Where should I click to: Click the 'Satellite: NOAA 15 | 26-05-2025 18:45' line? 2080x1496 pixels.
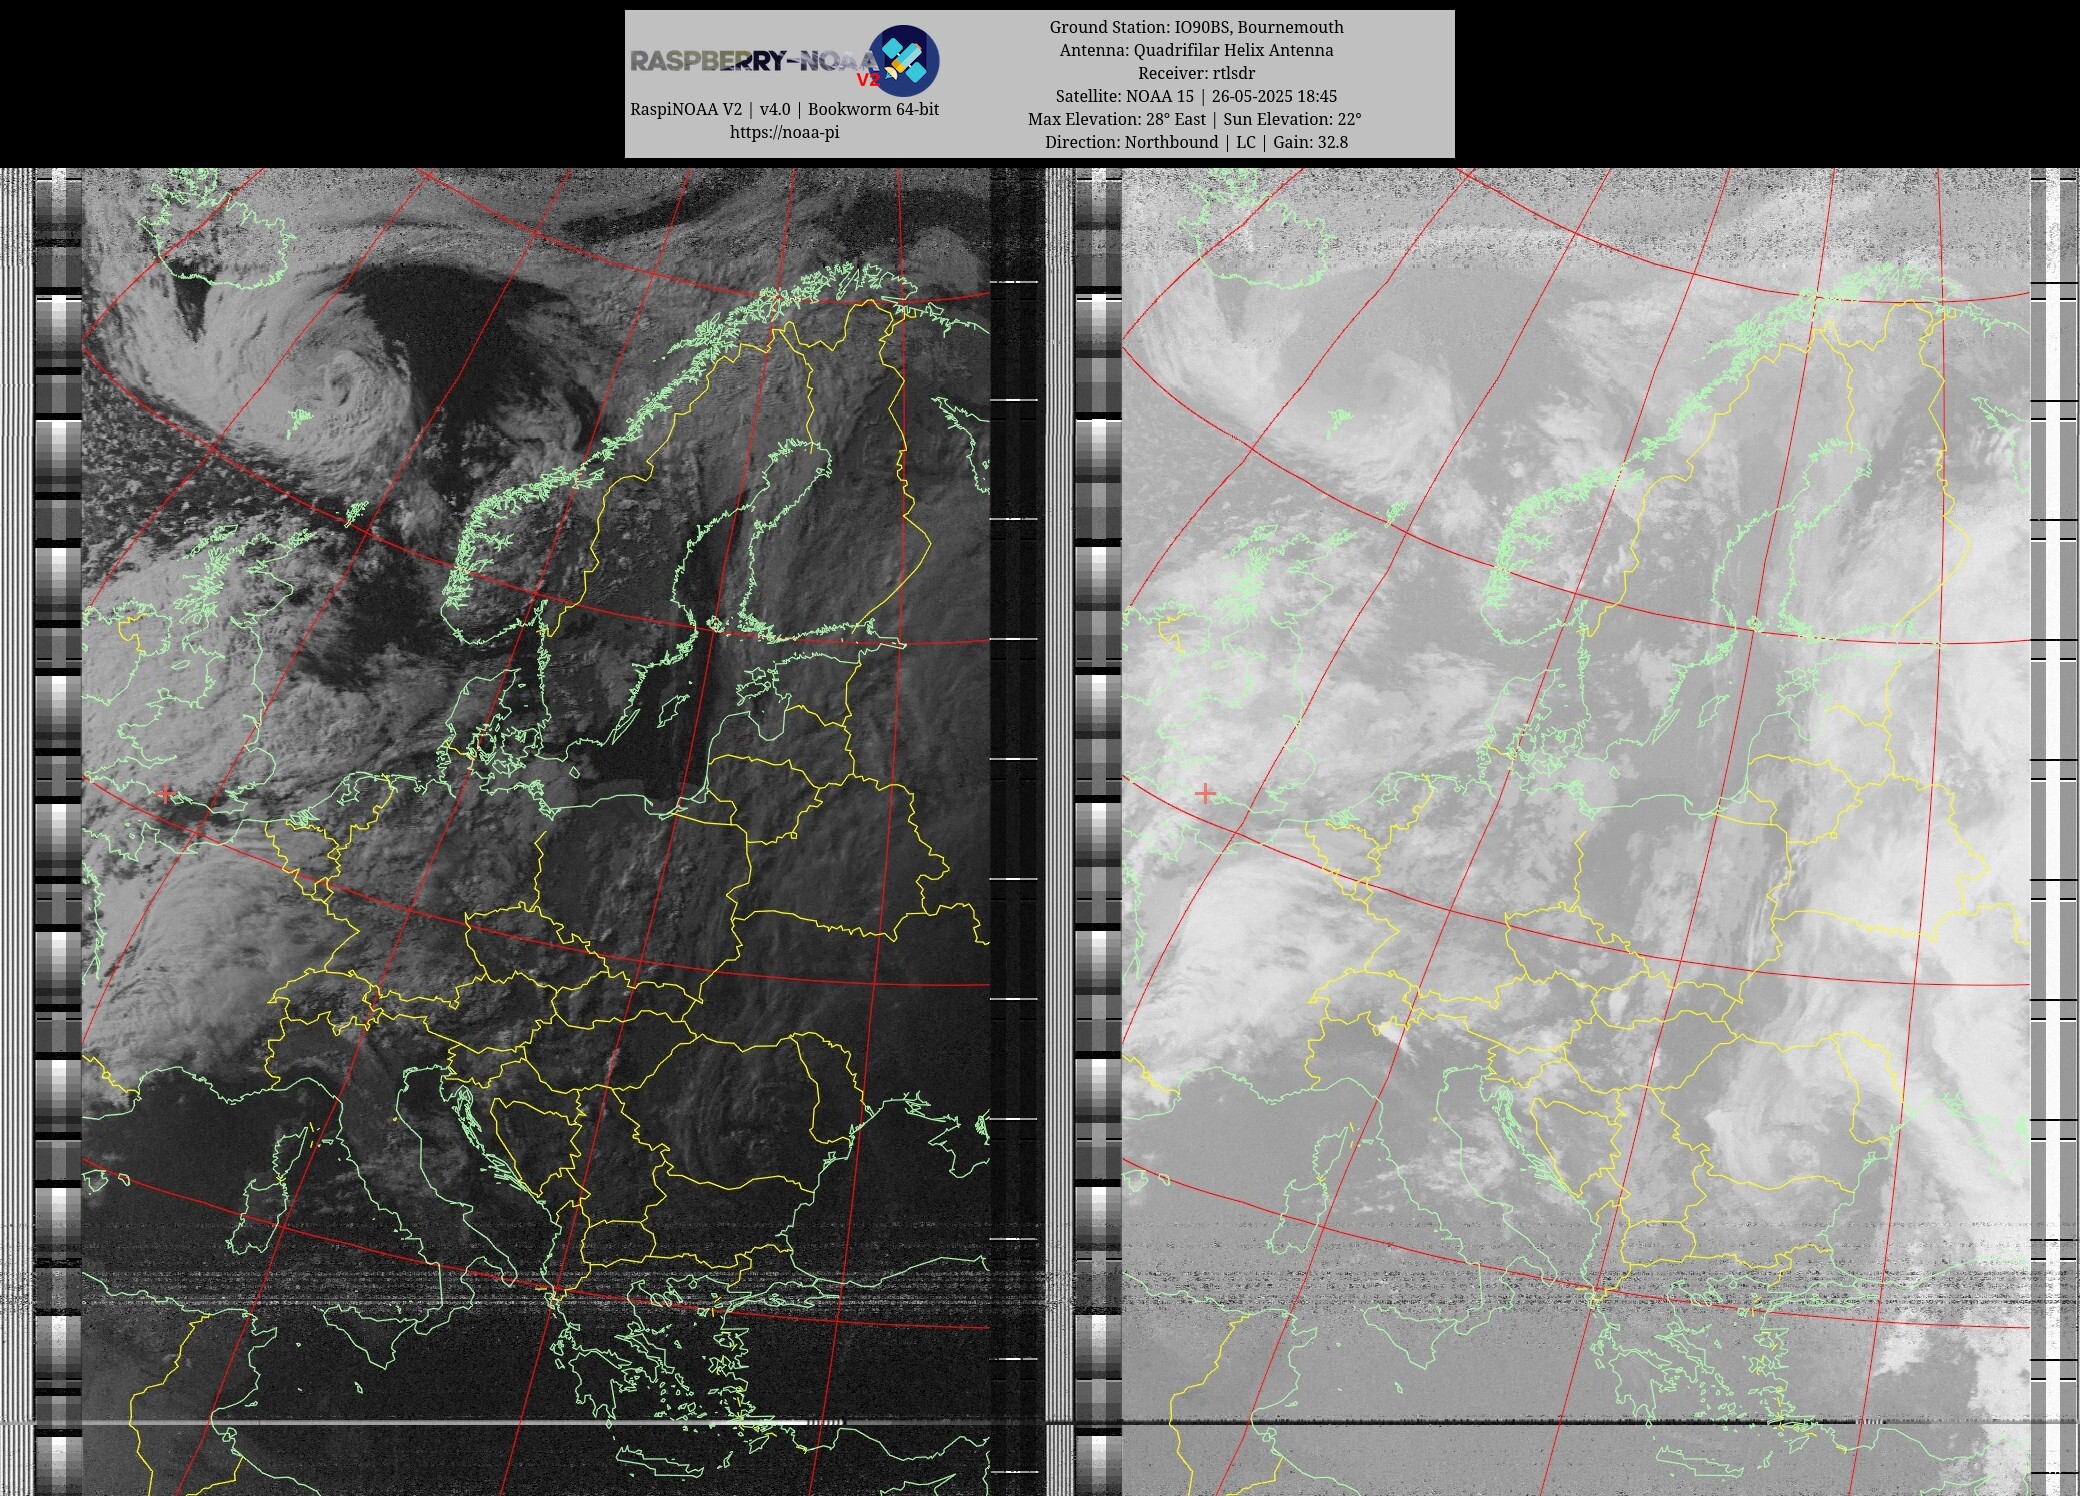pyautogui.click(x=1196, y=96)
